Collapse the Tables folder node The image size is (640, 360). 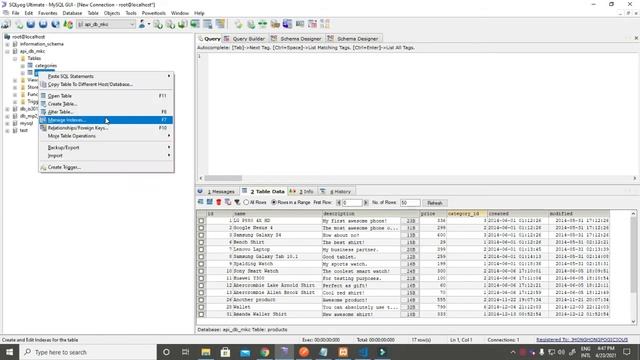(15, 58)
